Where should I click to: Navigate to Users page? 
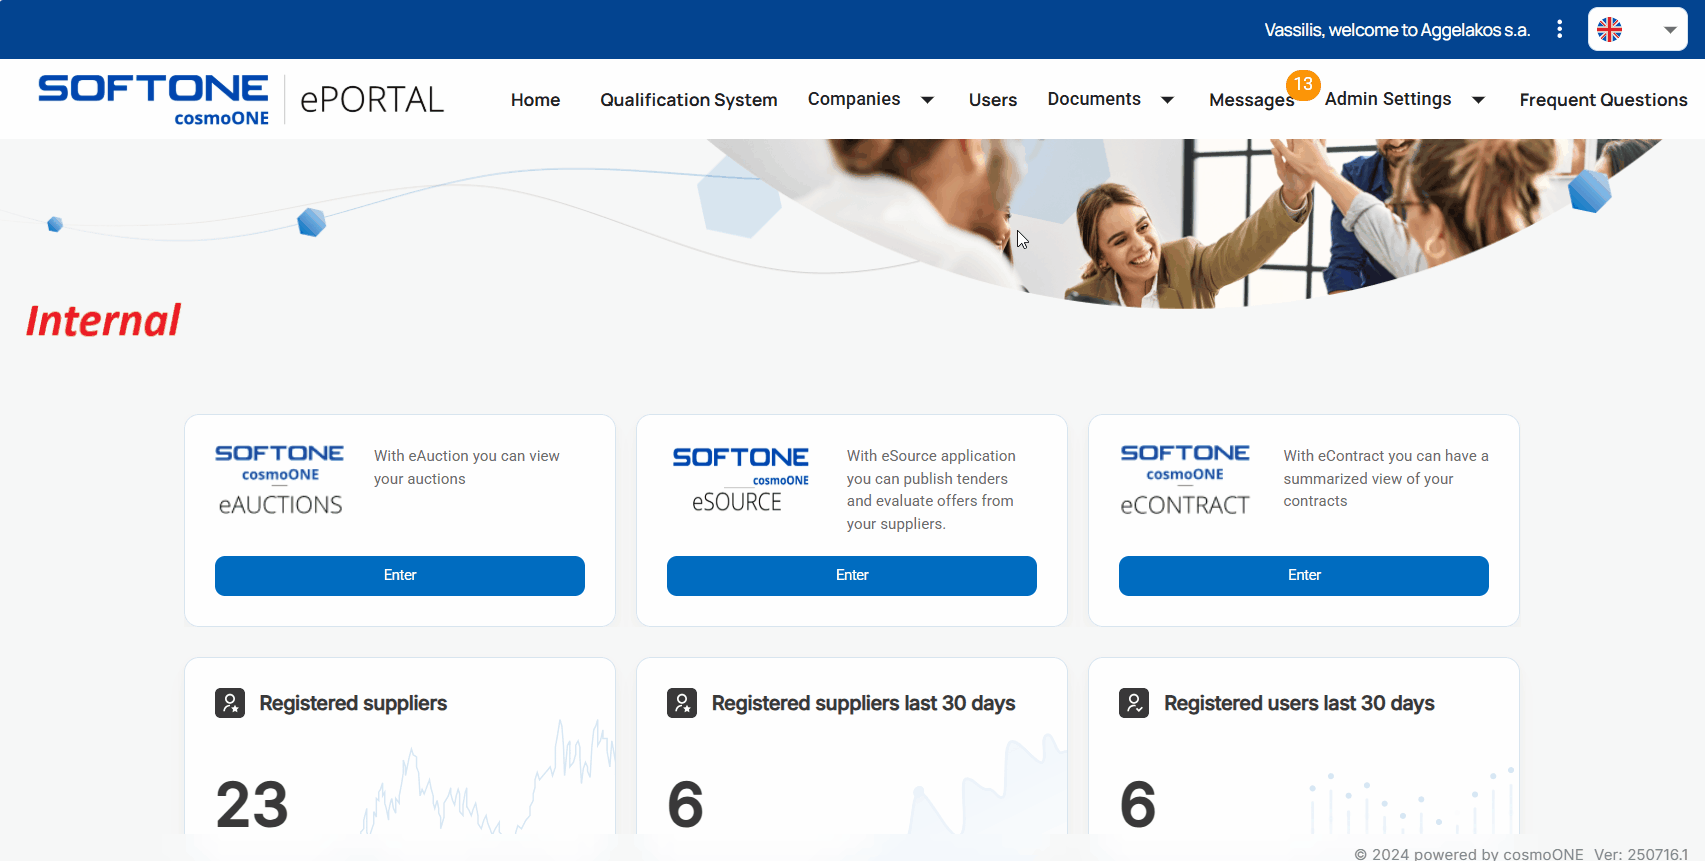[993, 100]
